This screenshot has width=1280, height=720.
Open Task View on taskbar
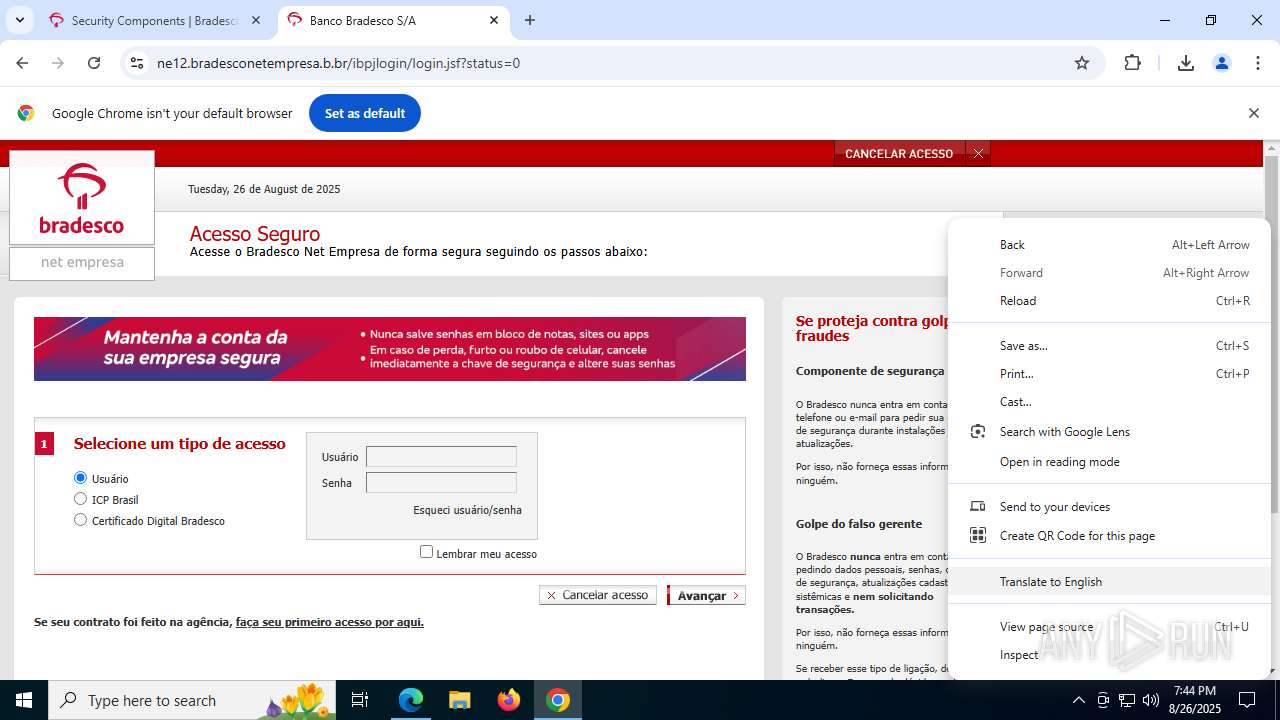361,700
